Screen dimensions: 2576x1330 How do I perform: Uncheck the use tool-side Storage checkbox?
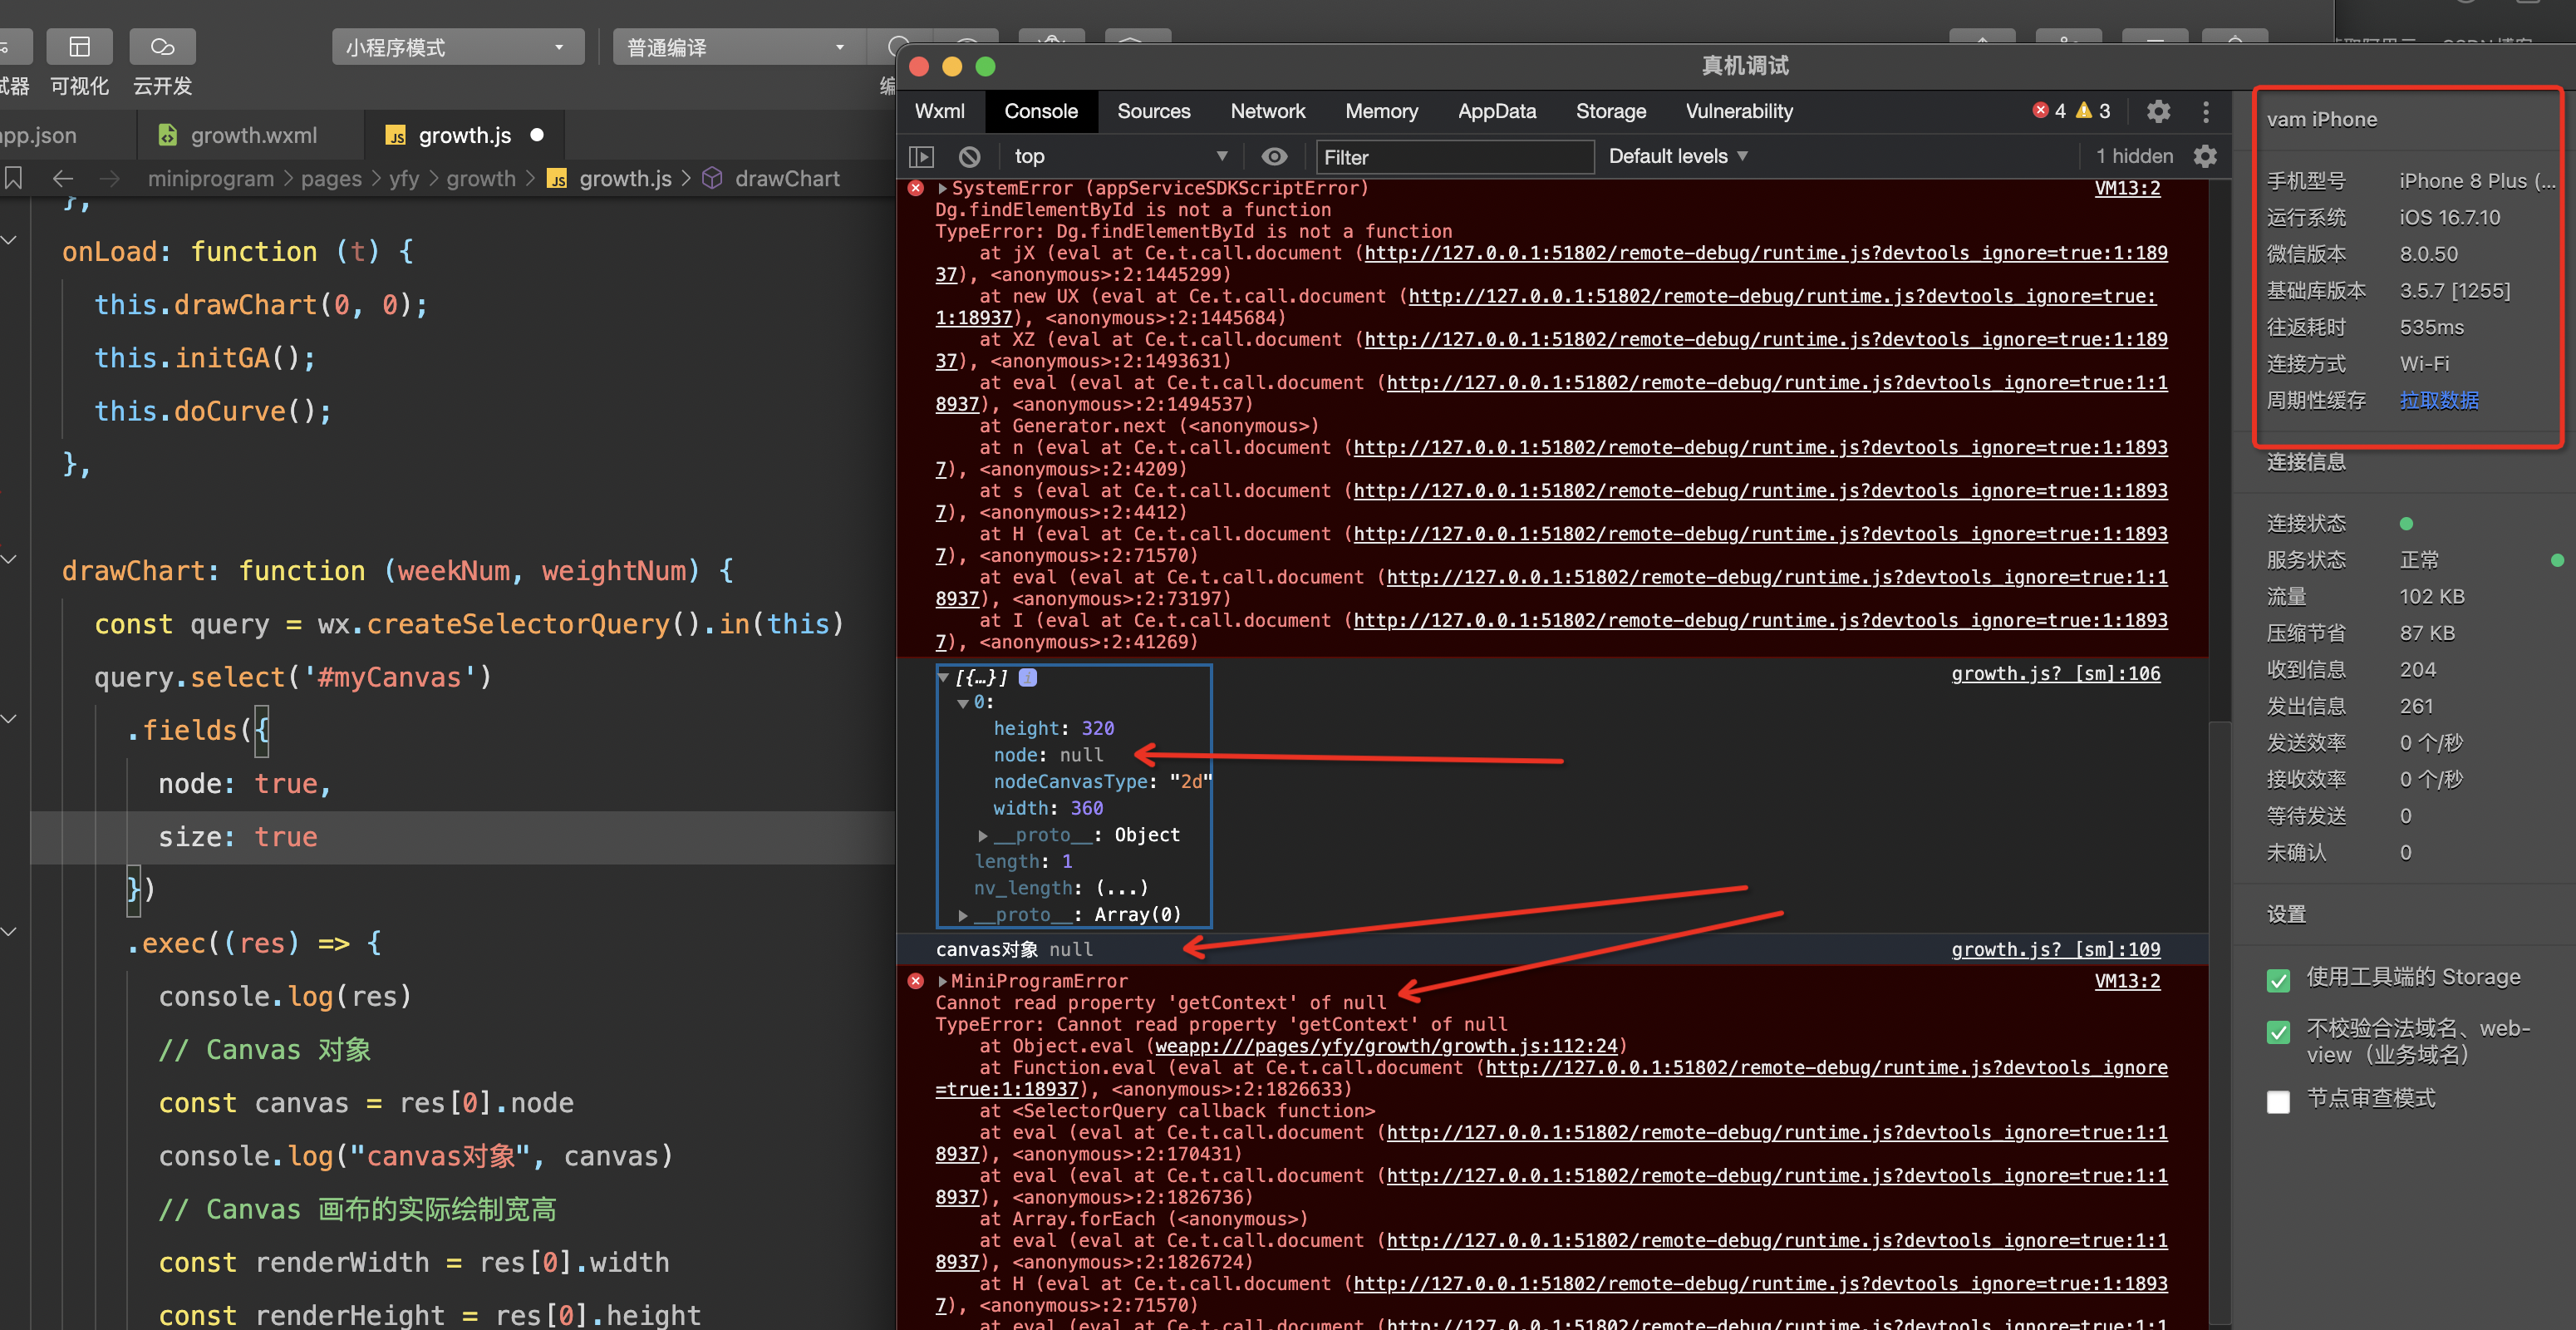[2278, 980]
